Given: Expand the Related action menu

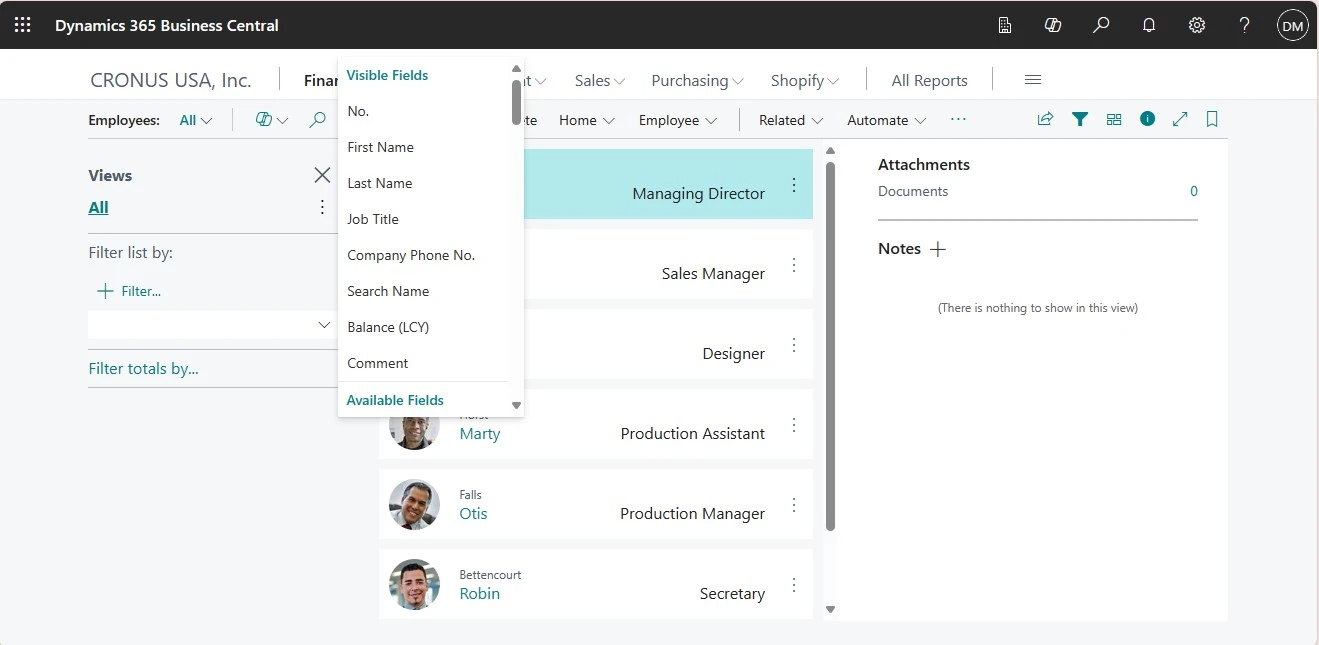Looking at the screenshot, I should tap(791, 120).
